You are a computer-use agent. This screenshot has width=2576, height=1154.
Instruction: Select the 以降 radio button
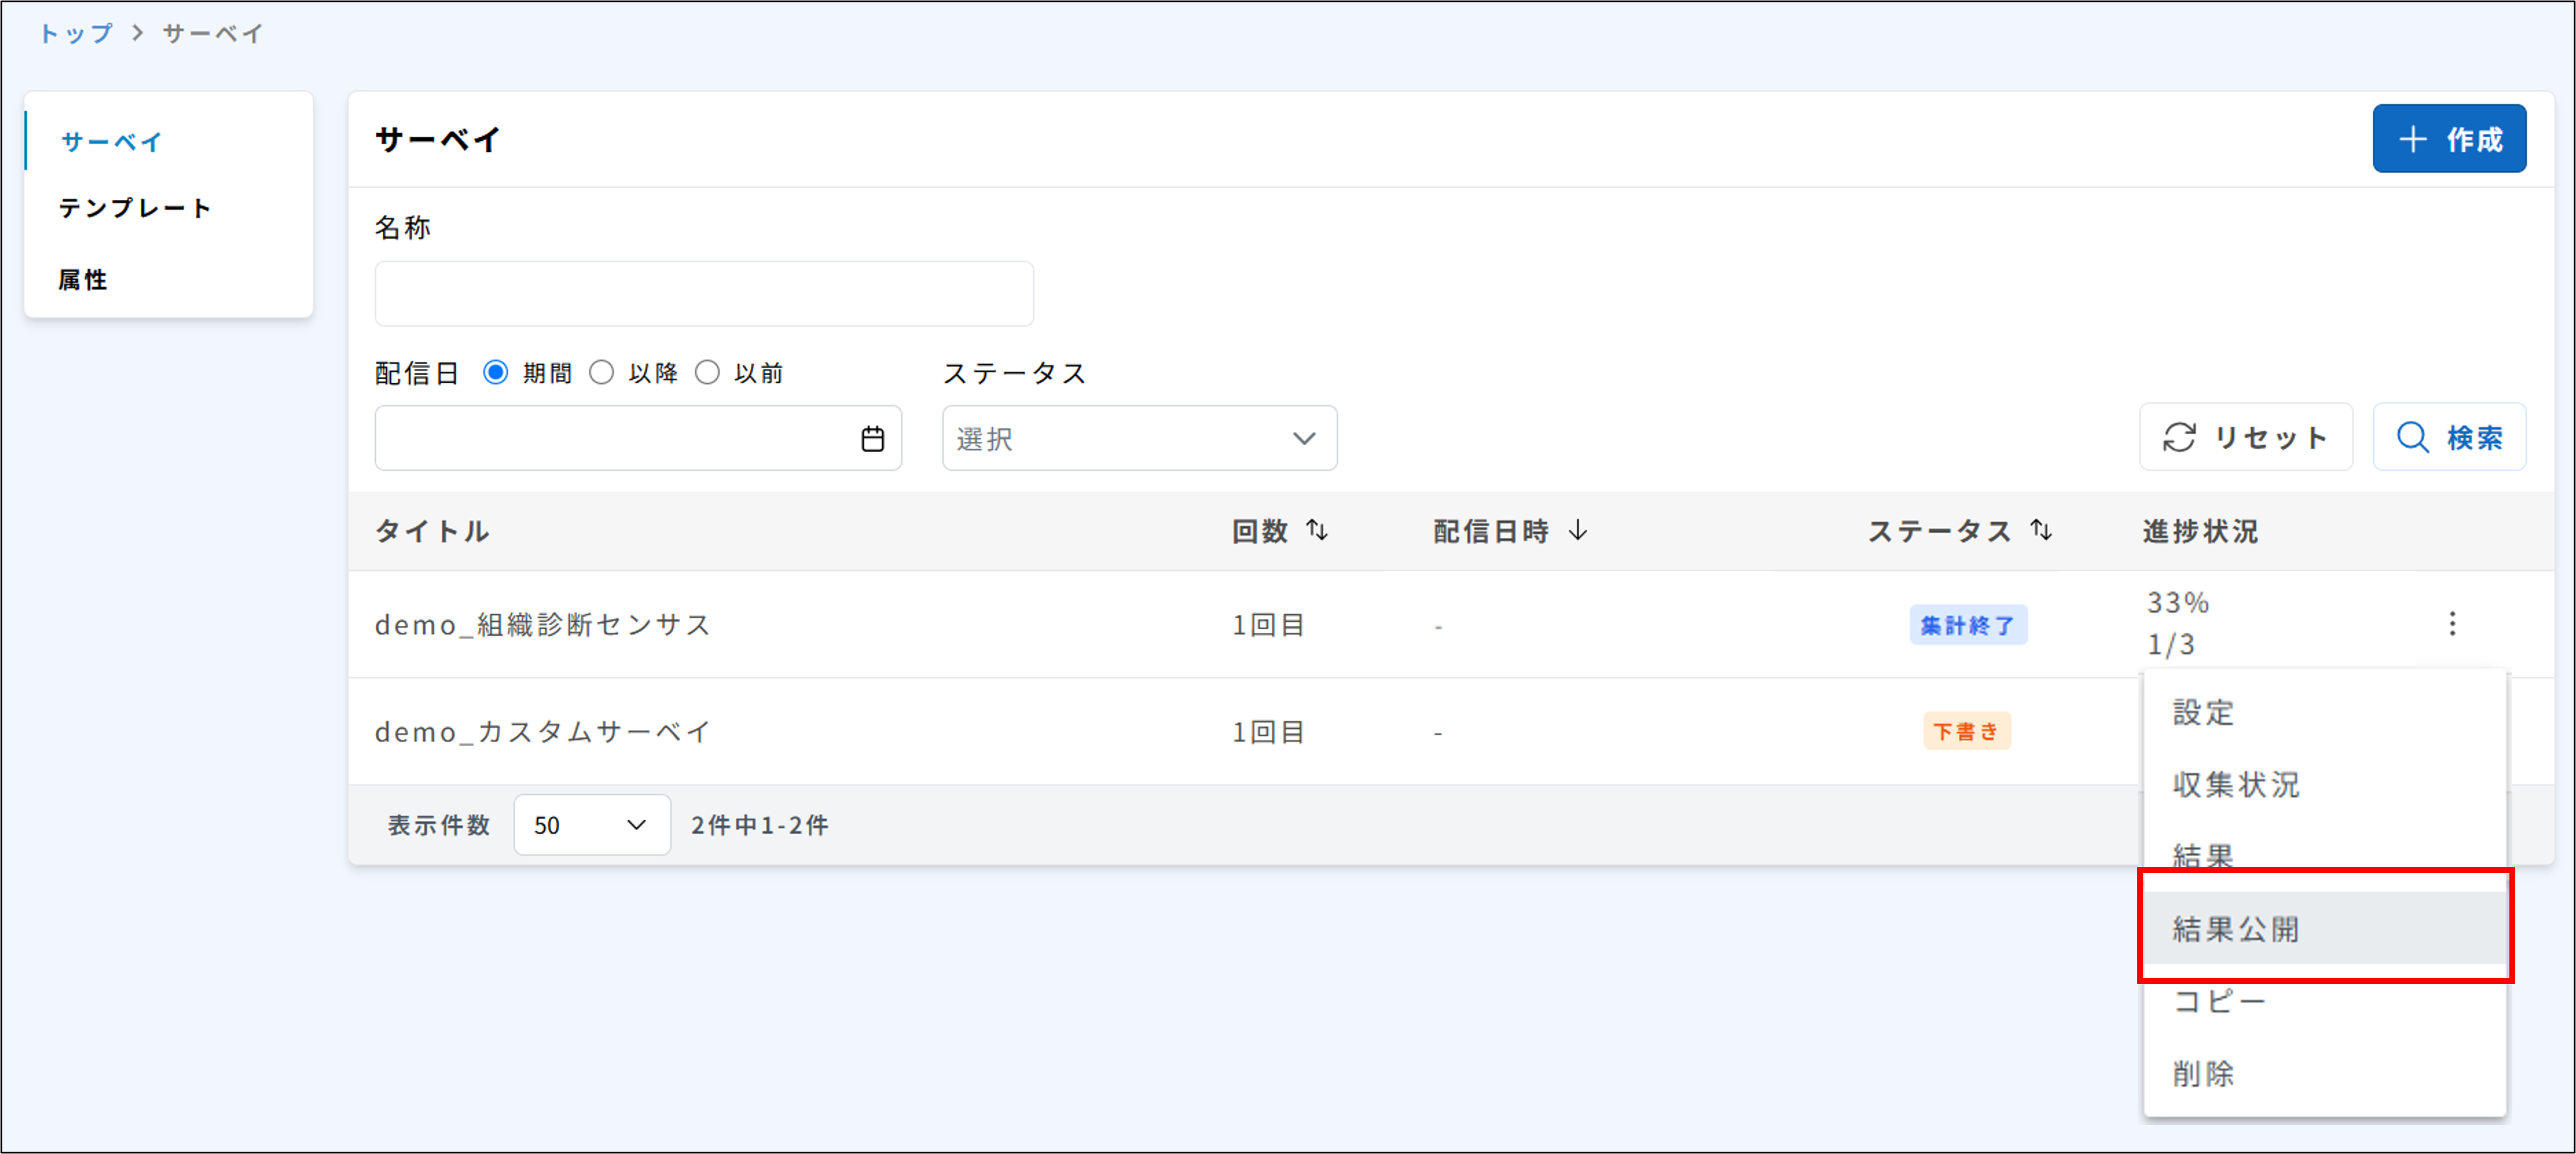602,371
